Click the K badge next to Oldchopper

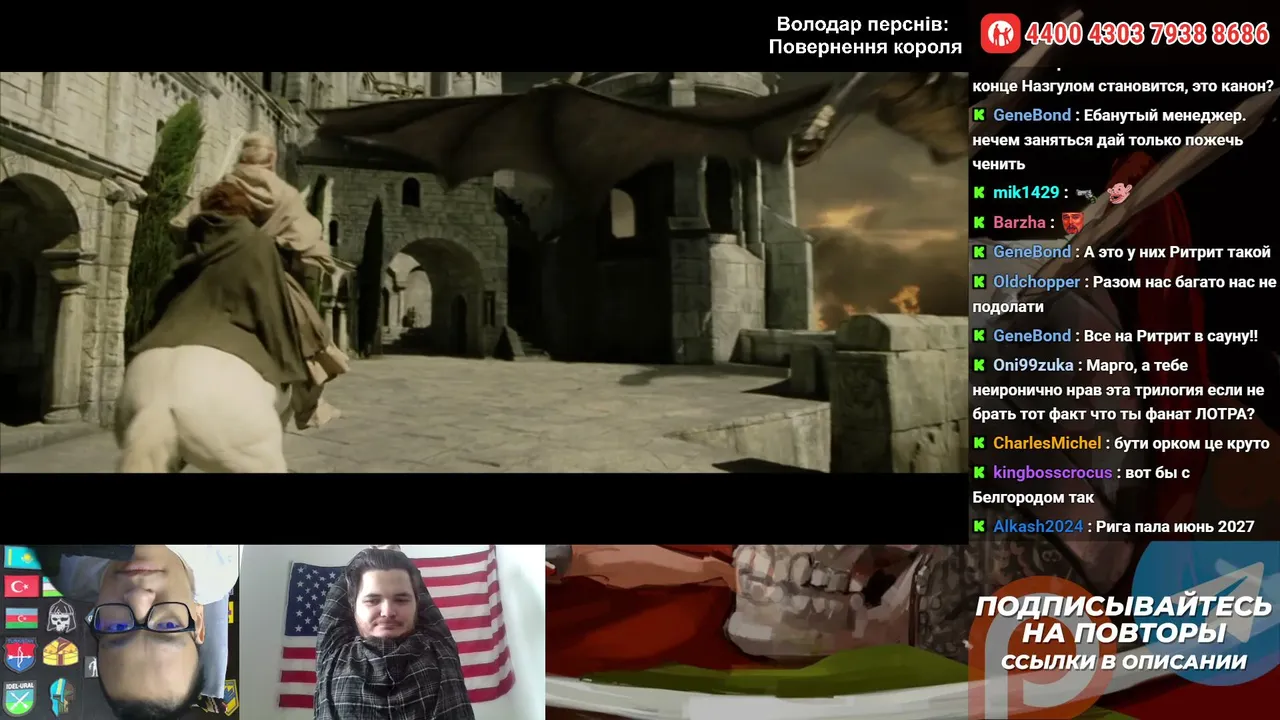click(979, 282)
